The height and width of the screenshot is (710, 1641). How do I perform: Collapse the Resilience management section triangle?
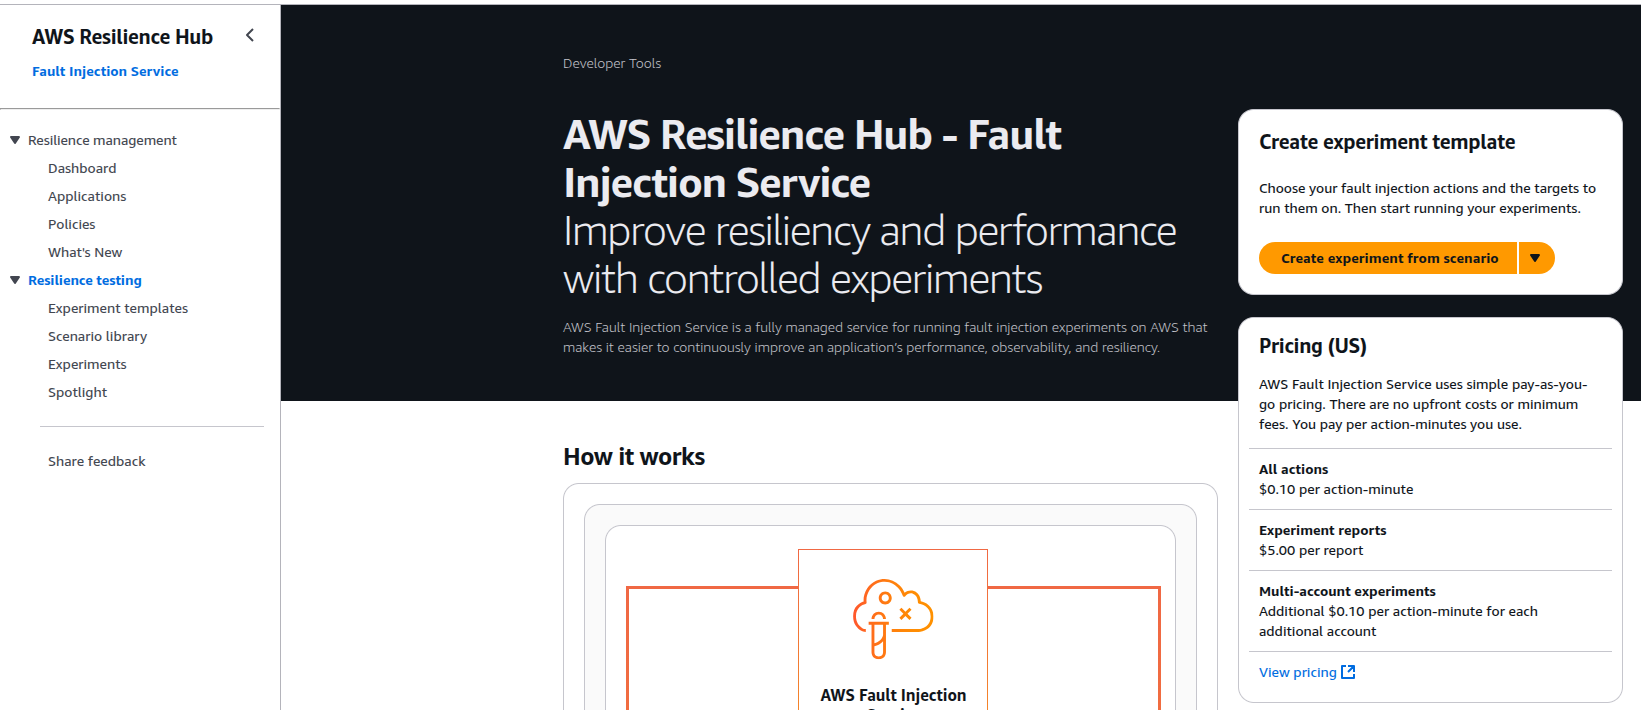[x=15, y=140]
